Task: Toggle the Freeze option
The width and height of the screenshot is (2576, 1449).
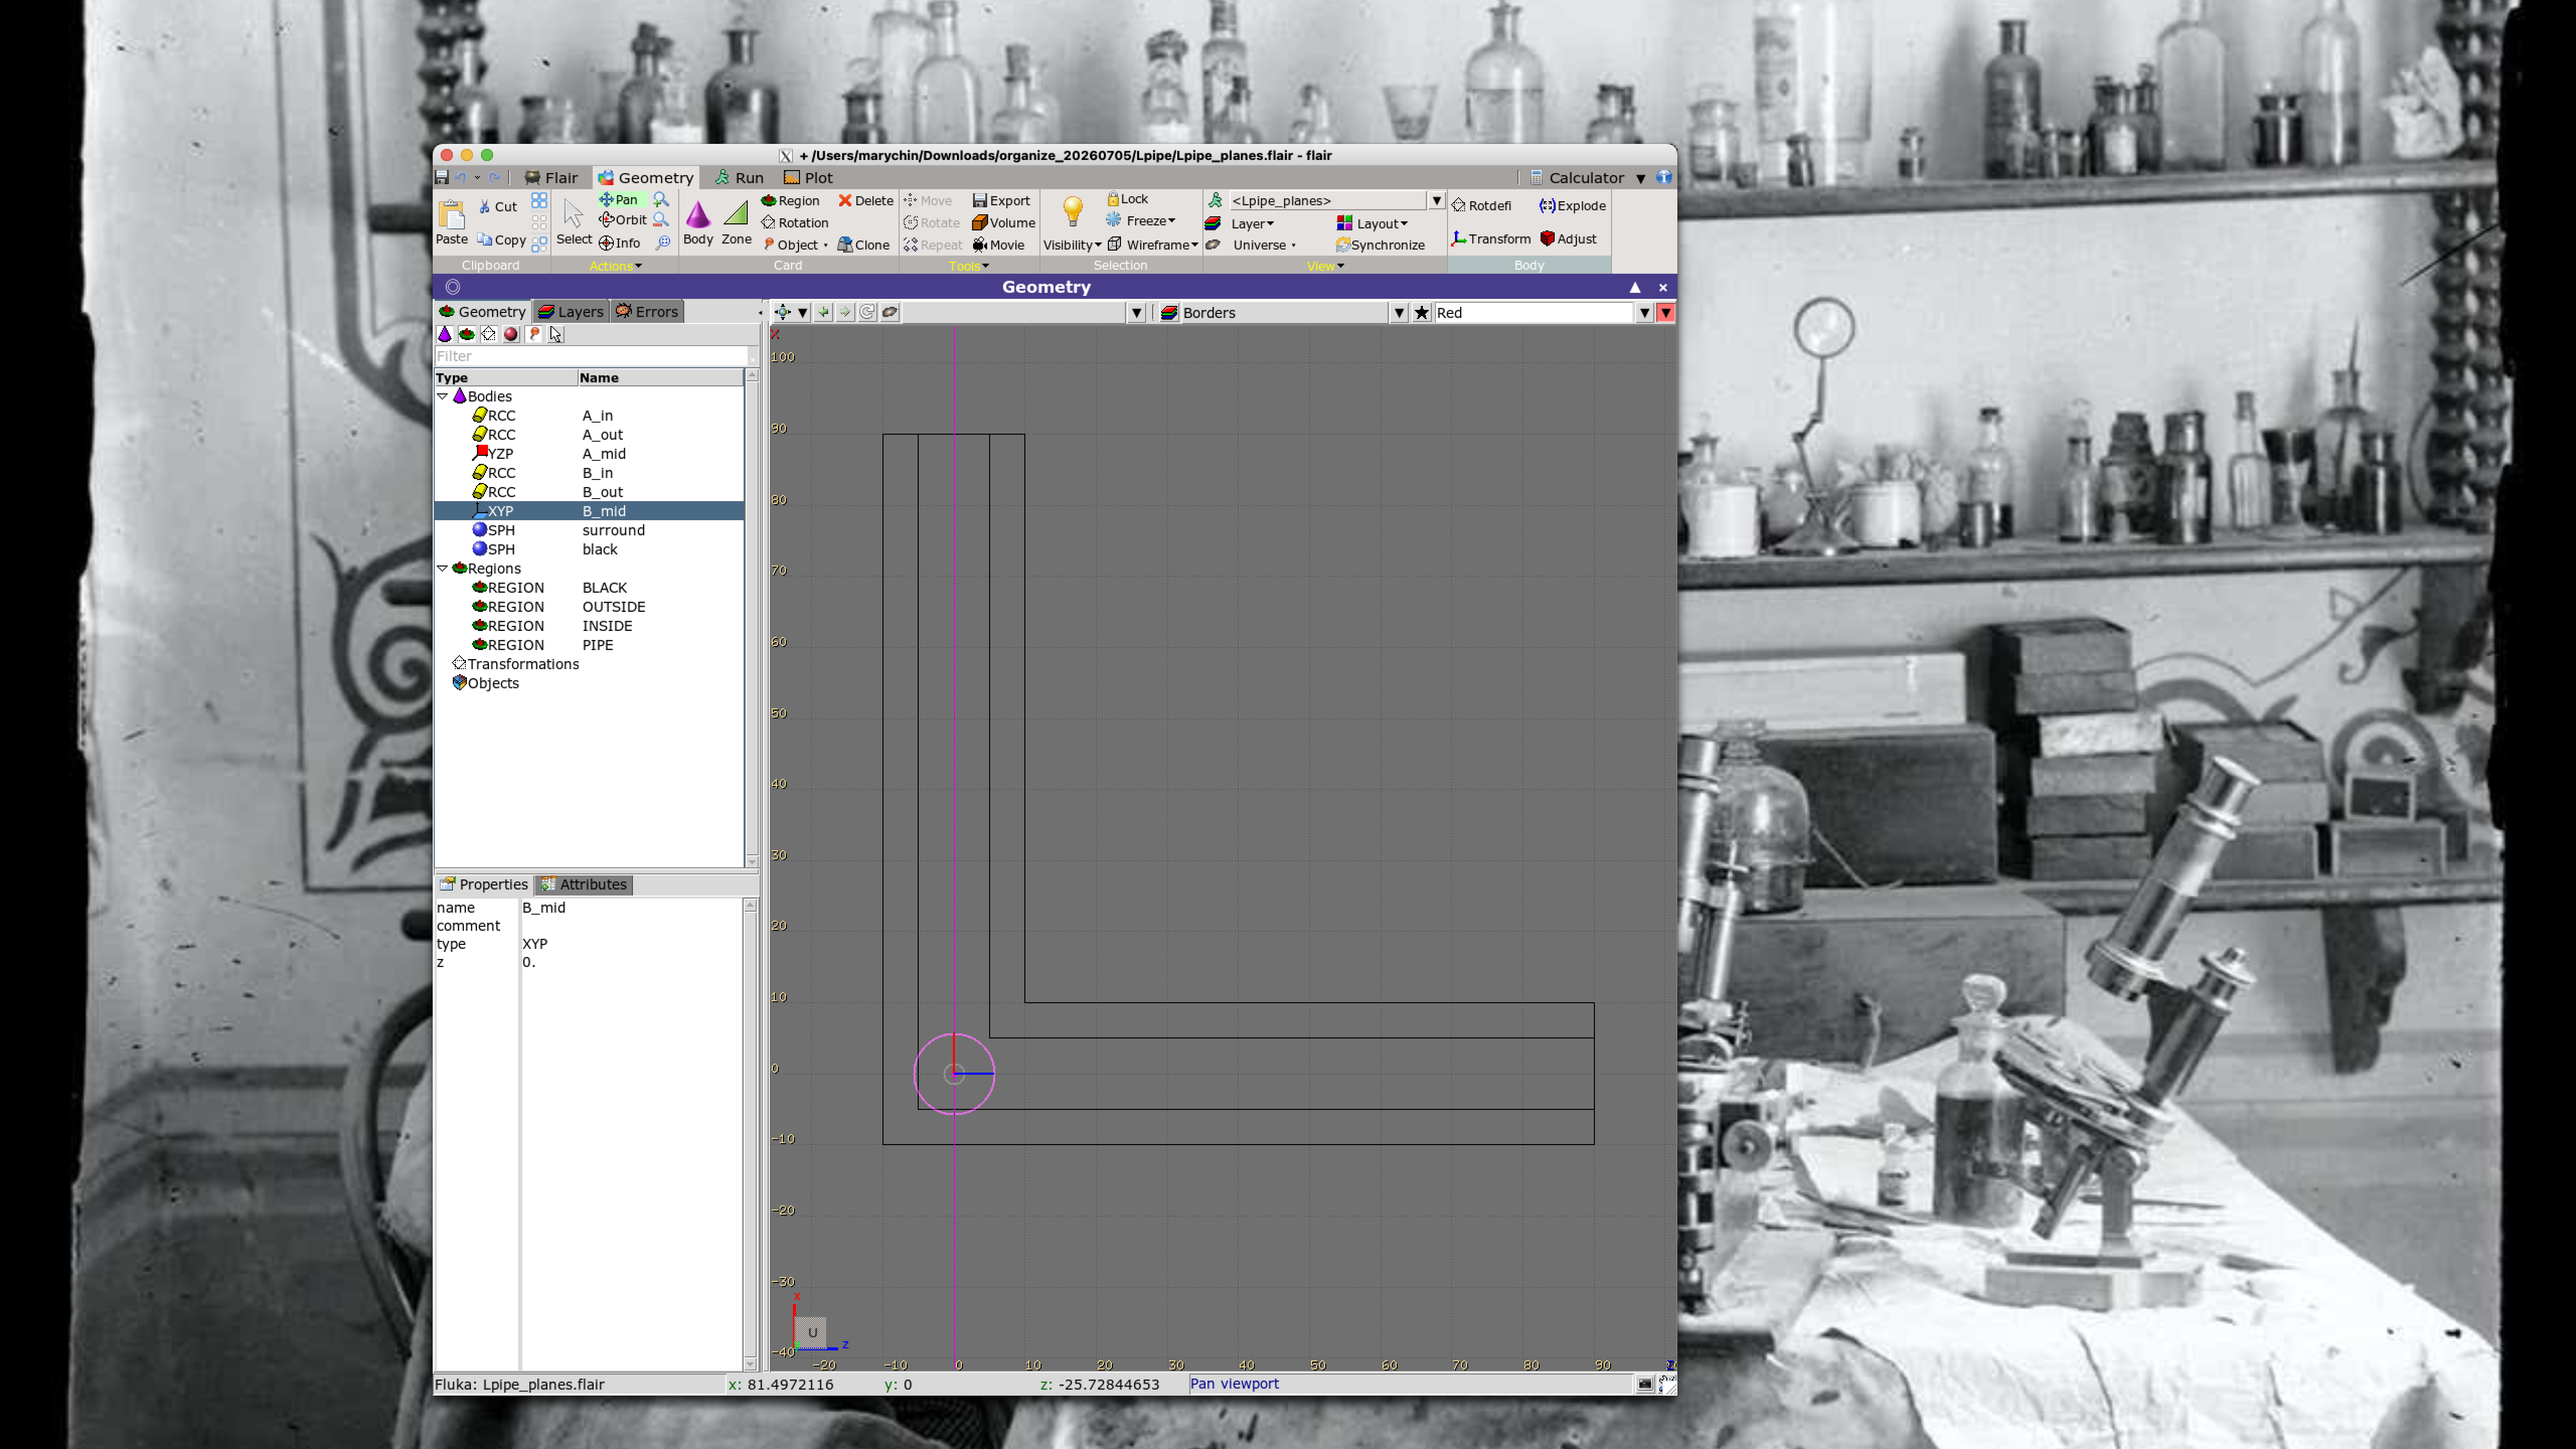Action: 1140,221
